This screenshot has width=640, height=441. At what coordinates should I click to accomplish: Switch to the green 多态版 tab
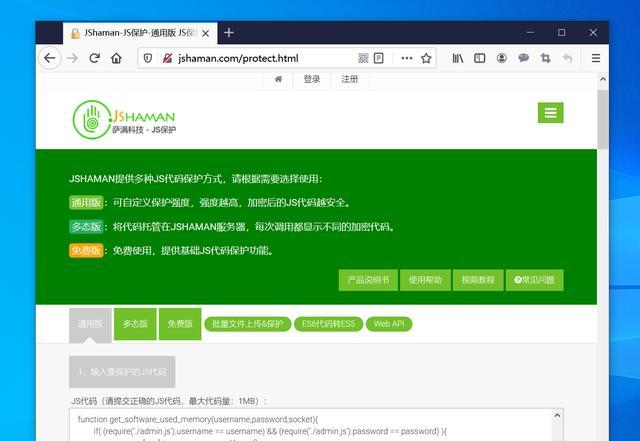coord(135,324)
